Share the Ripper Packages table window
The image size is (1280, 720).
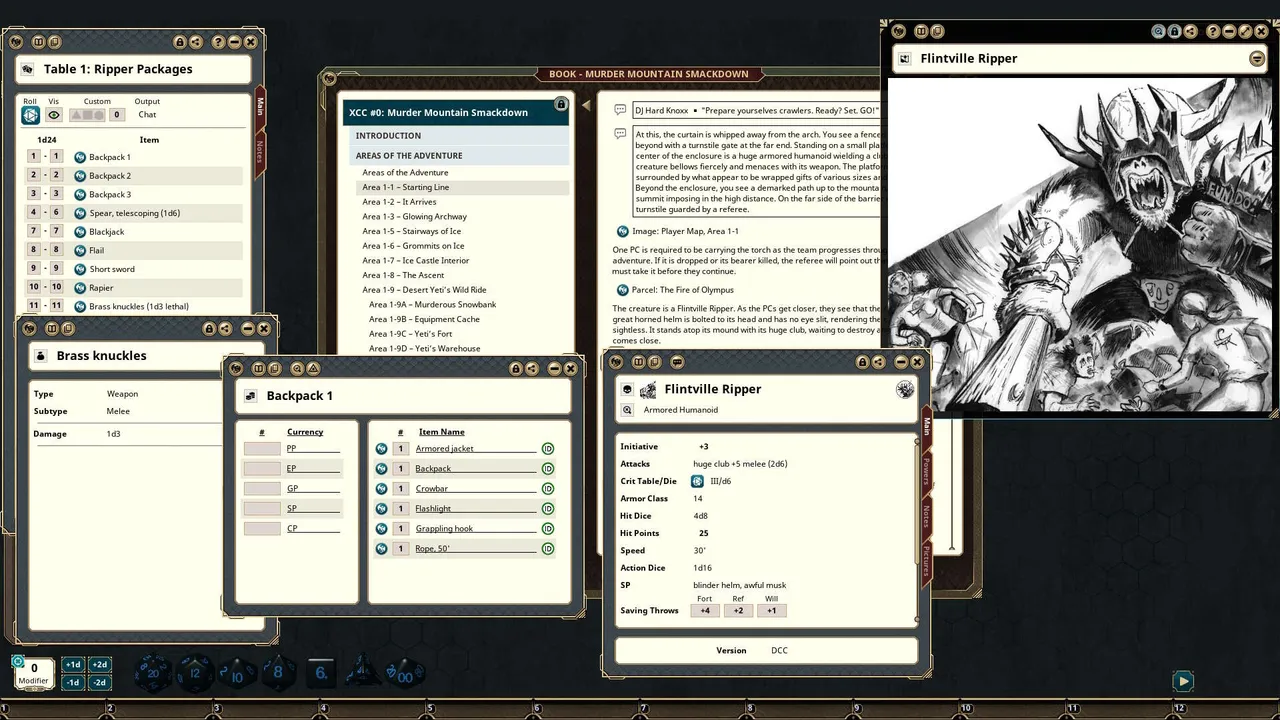(195, 42)
